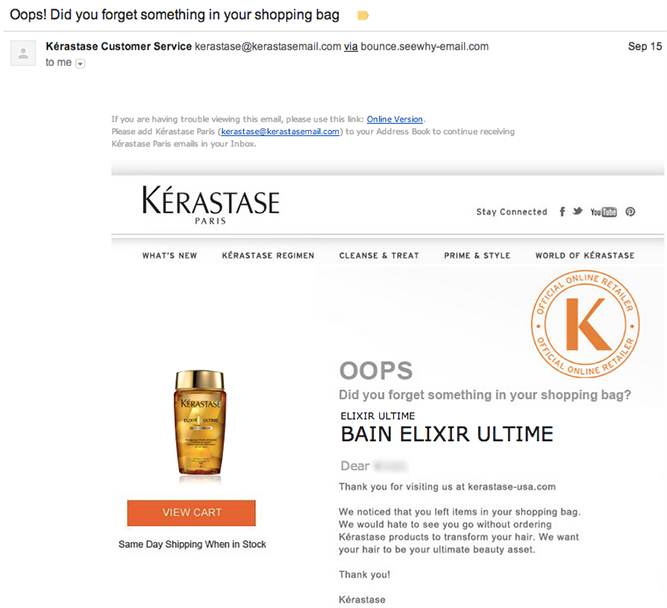The width and height of the screenshot is (667, 608).
Task: Click the Bain Elixir Ultime product title
Action: 447,434
